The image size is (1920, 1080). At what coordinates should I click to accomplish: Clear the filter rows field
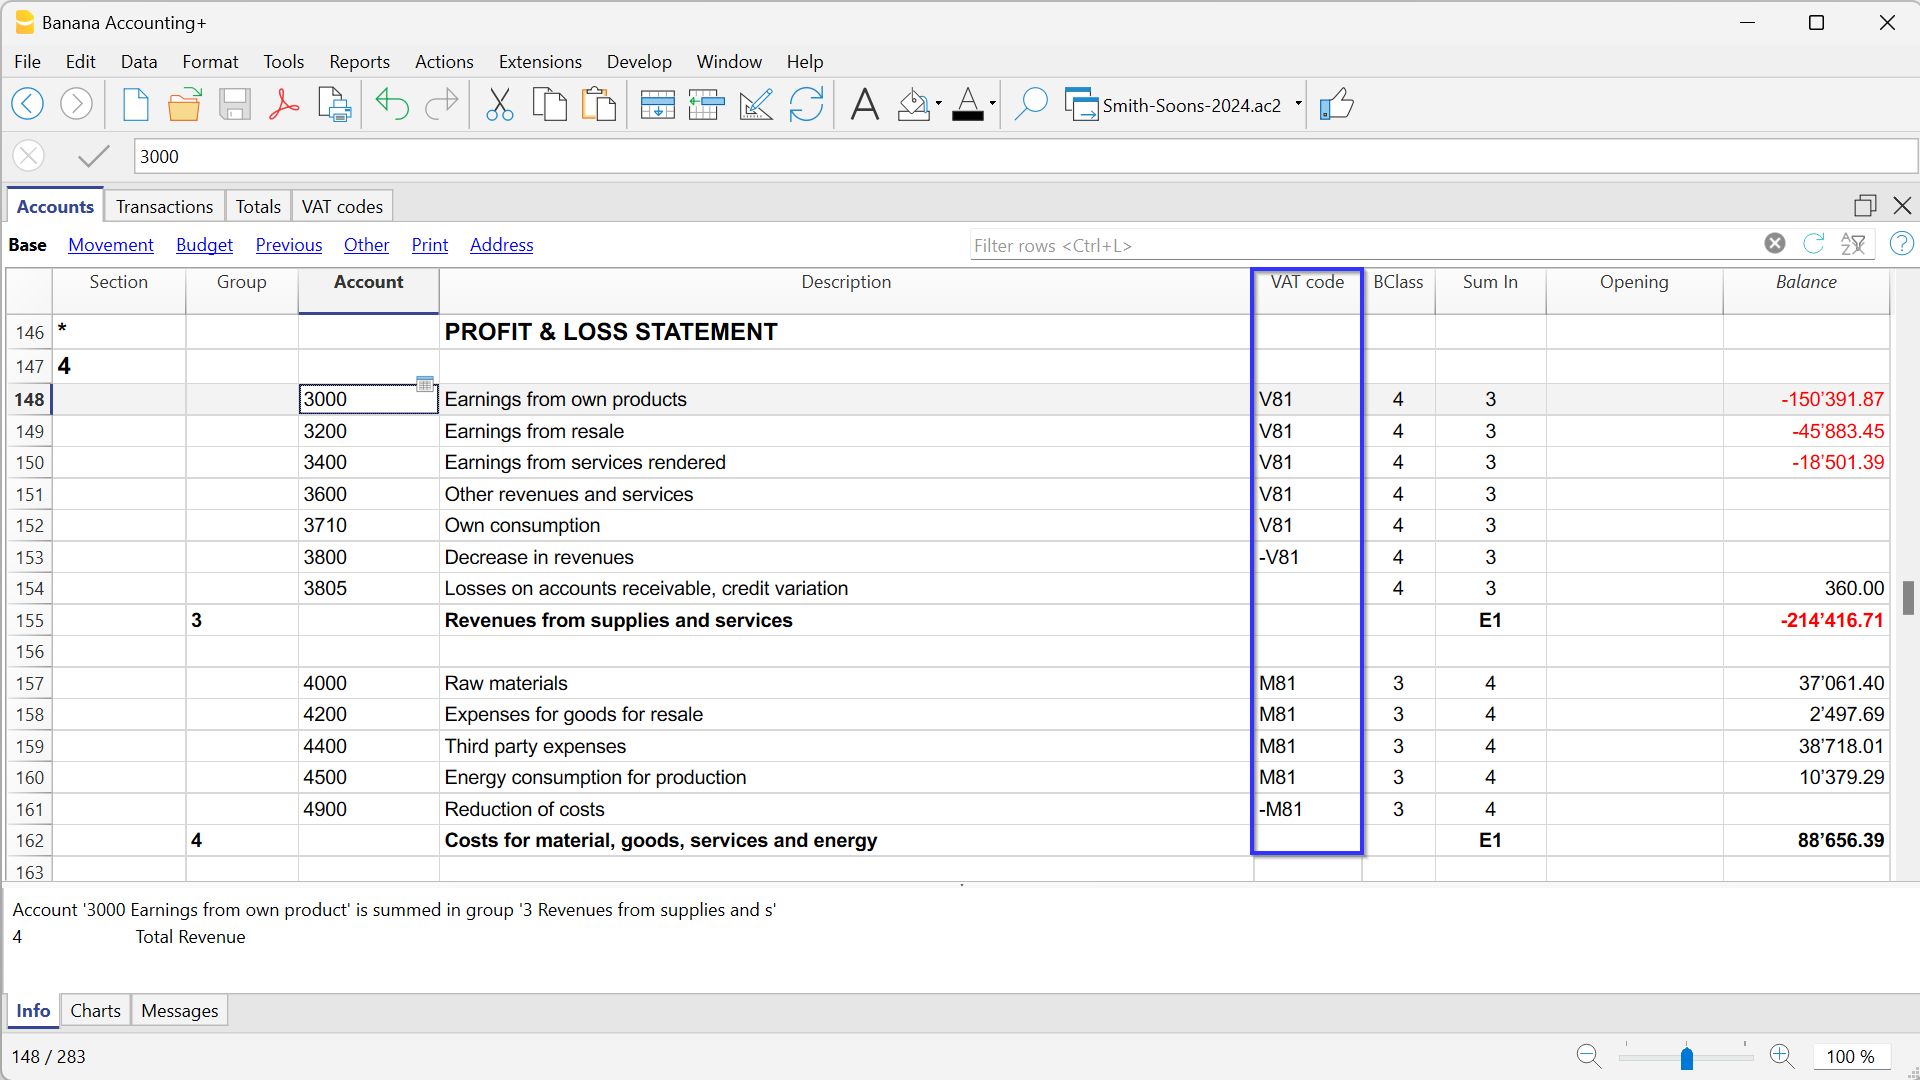(x=1774, y=244)
